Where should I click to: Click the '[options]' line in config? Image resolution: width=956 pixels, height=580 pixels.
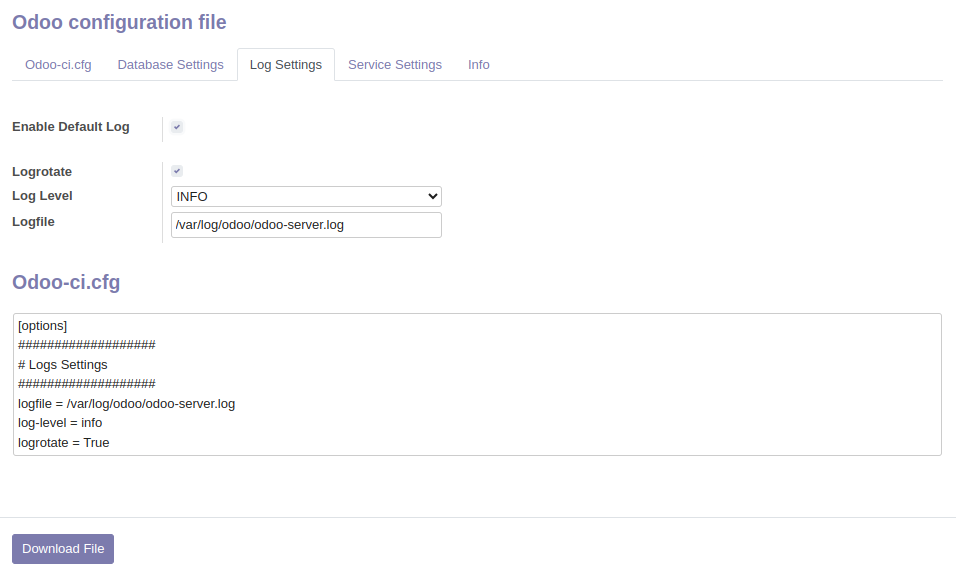pos(43,326)
